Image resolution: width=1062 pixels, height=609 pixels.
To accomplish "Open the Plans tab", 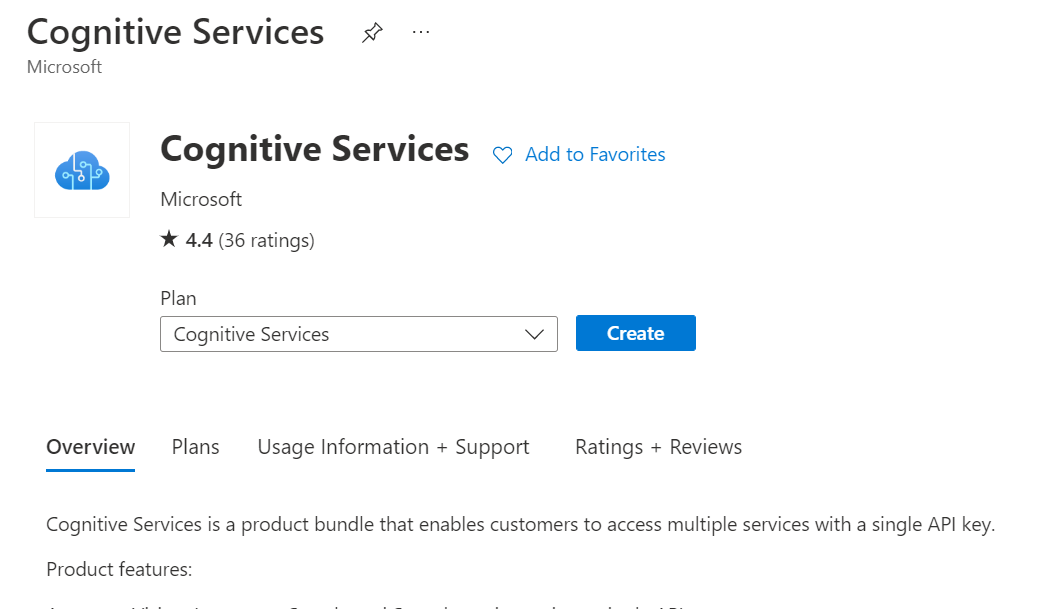I will coord(195,447).
